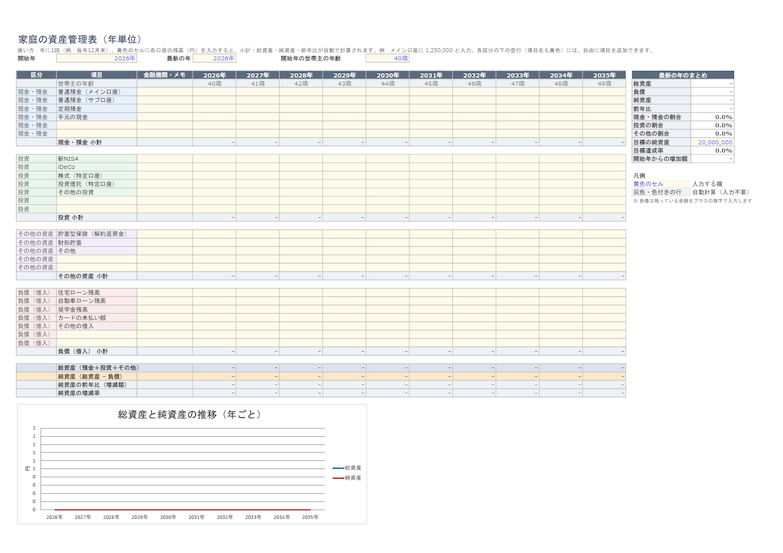
Task: Click the 純資産 legend entry in chart
Action: [x=347, y=478]
